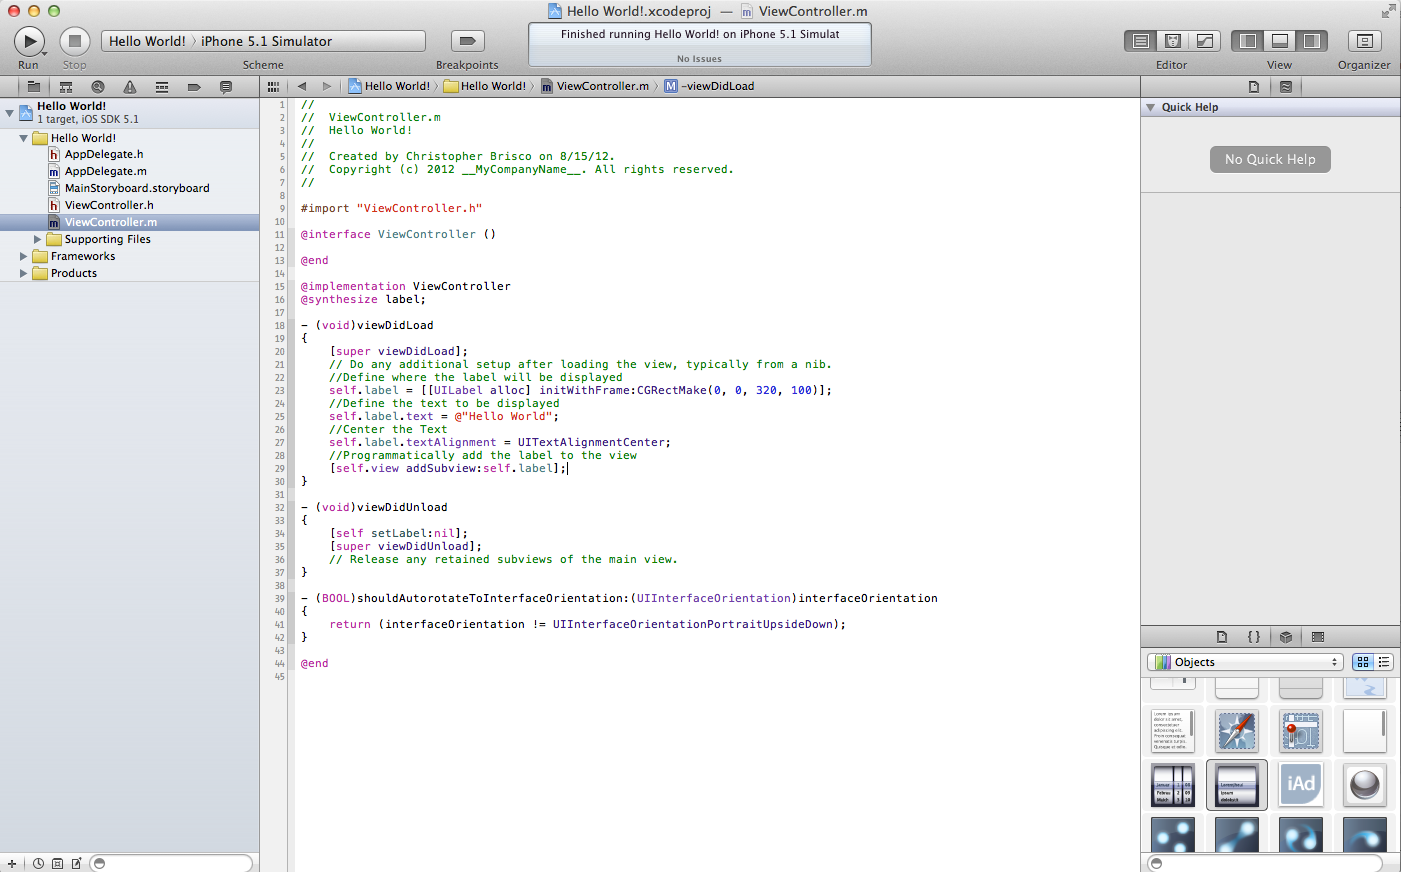Image resolution: width=1401 pixels, height=872 pixels.
Task: Select the Project navigator folder icon
Action: coord(34,87)
